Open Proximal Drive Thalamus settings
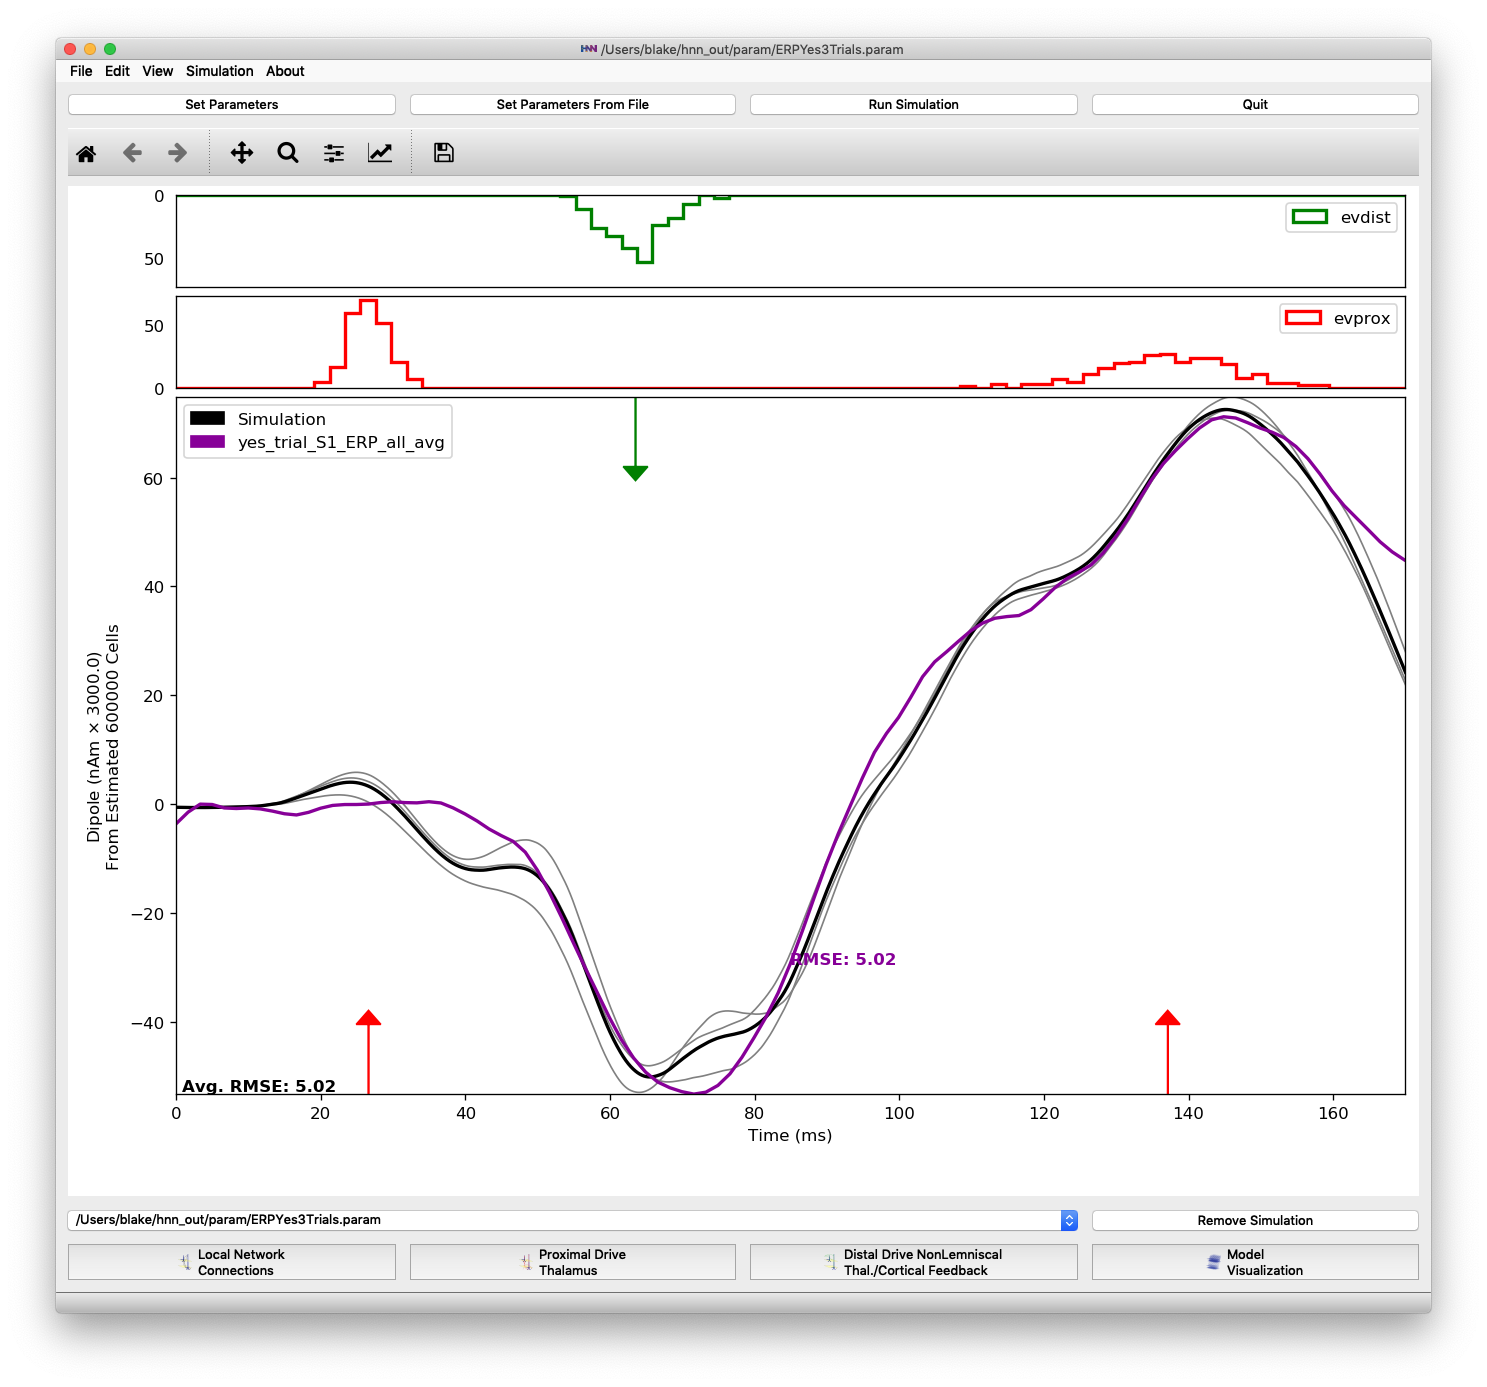This screenshot has width=1487, height=1387. [573, 1262]
